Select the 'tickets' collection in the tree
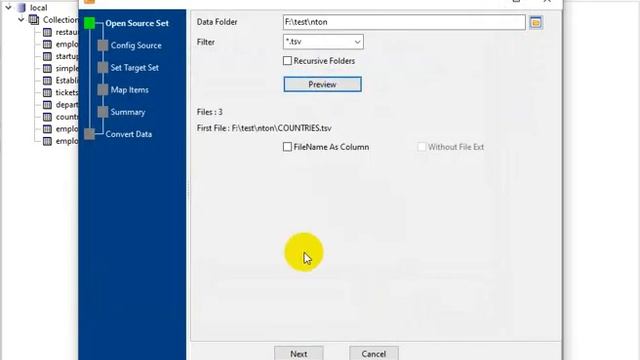This screenshot has width=640, height=360. tap(67, 93)
